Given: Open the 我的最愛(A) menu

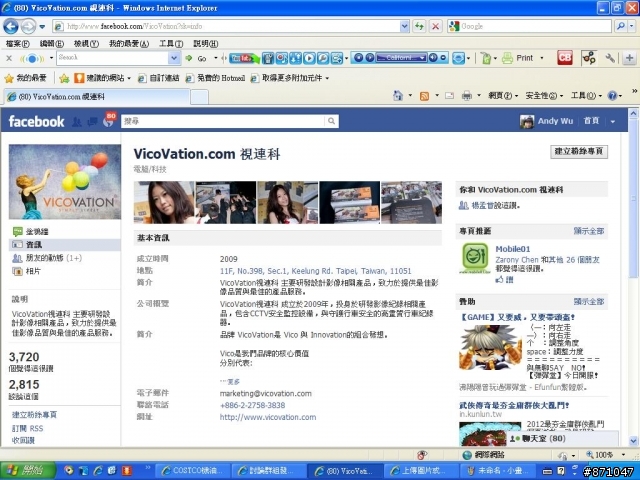Looking at the screenshot, I should click(x=129, y=43).
